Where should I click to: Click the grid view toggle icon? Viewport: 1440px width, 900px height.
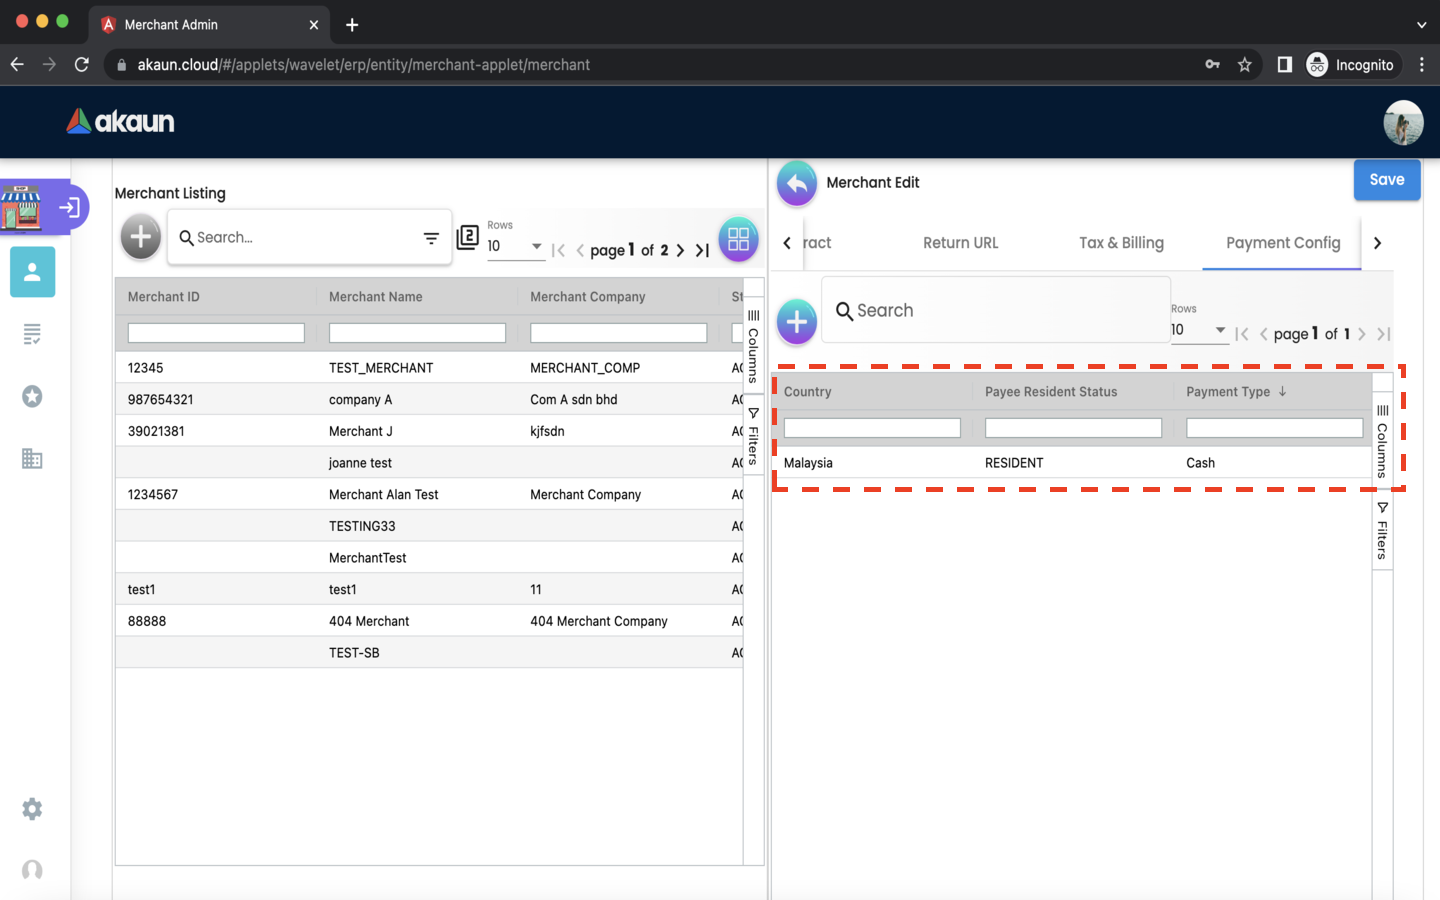[738, 239]
